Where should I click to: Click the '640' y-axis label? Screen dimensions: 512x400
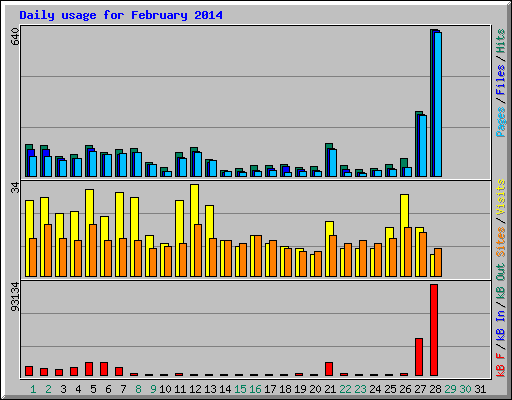tap(15, 37)
